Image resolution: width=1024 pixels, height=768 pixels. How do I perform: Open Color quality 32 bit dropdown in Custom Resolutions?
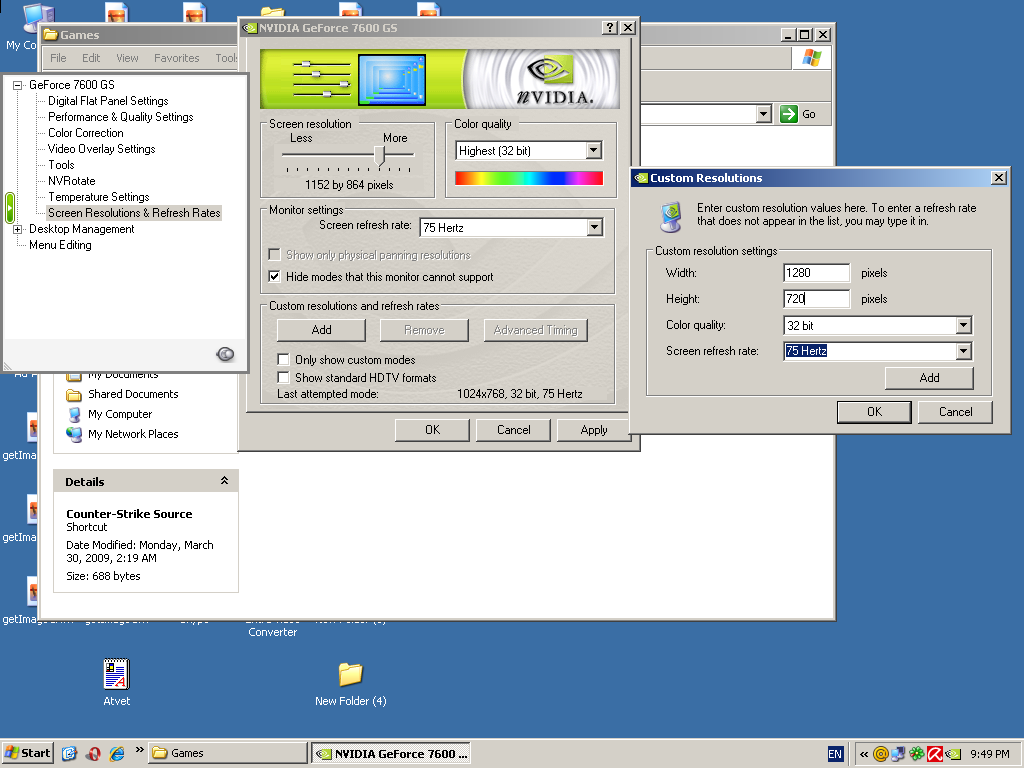click(x=963, y=325)
